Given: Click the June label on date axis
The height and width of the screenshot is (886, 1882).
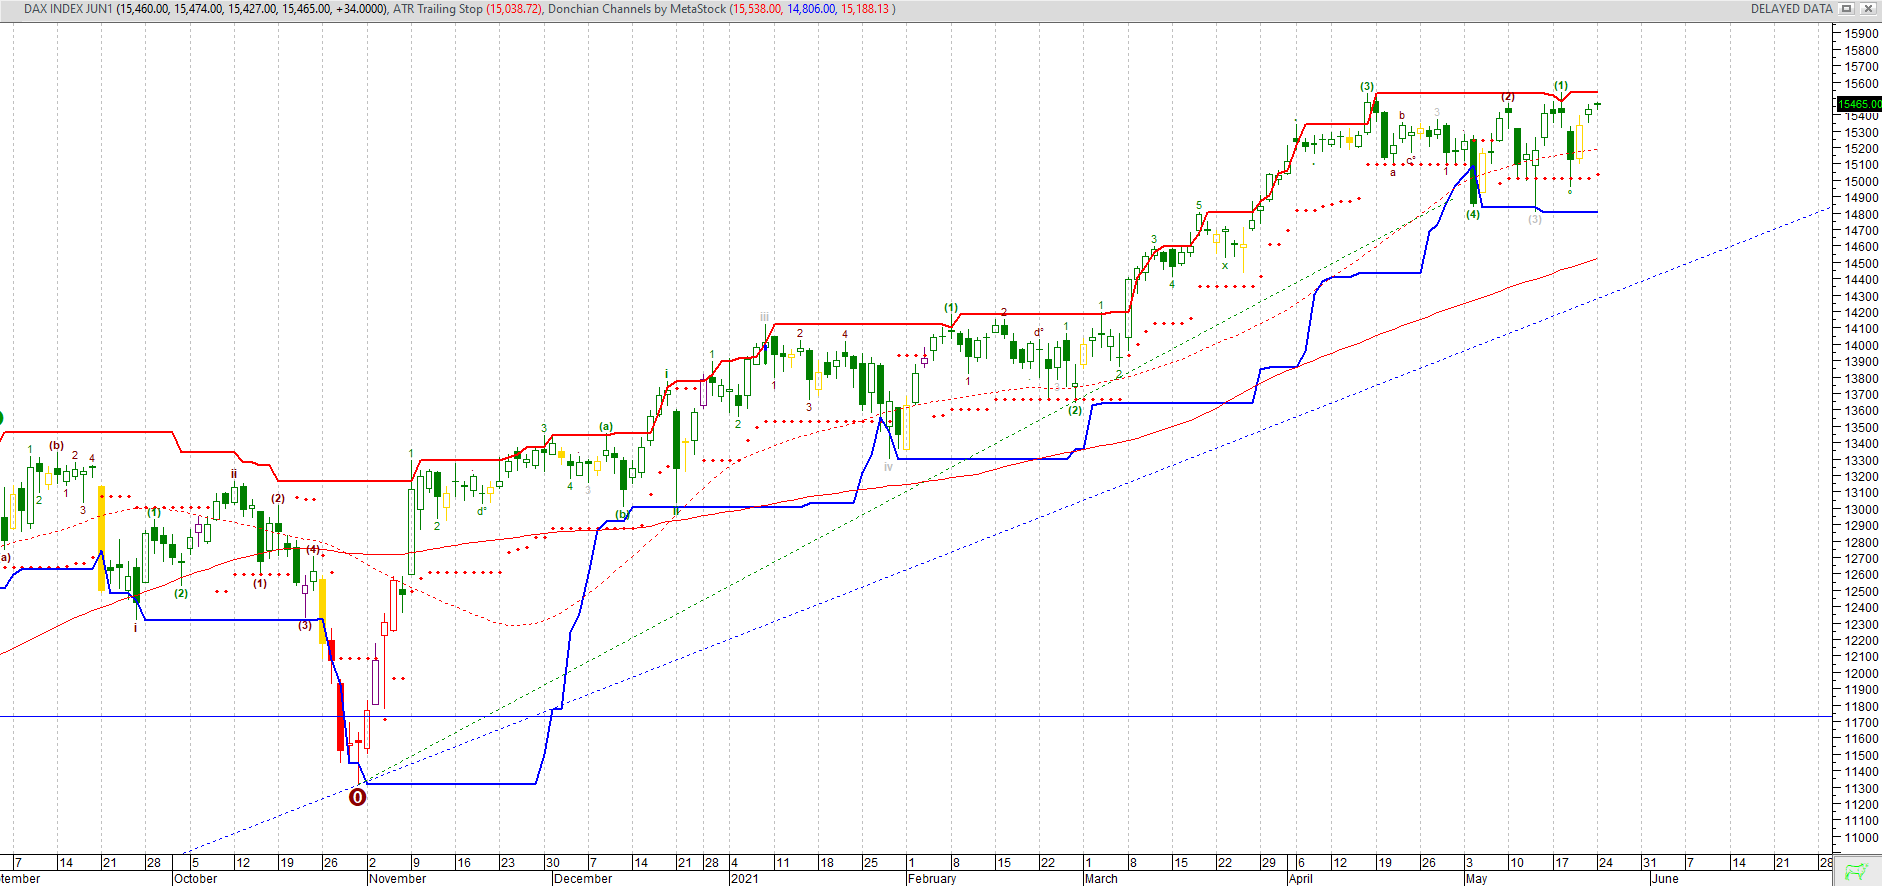Looking at the screenshot, I should pyautogui.click(x=1665, y=879).
